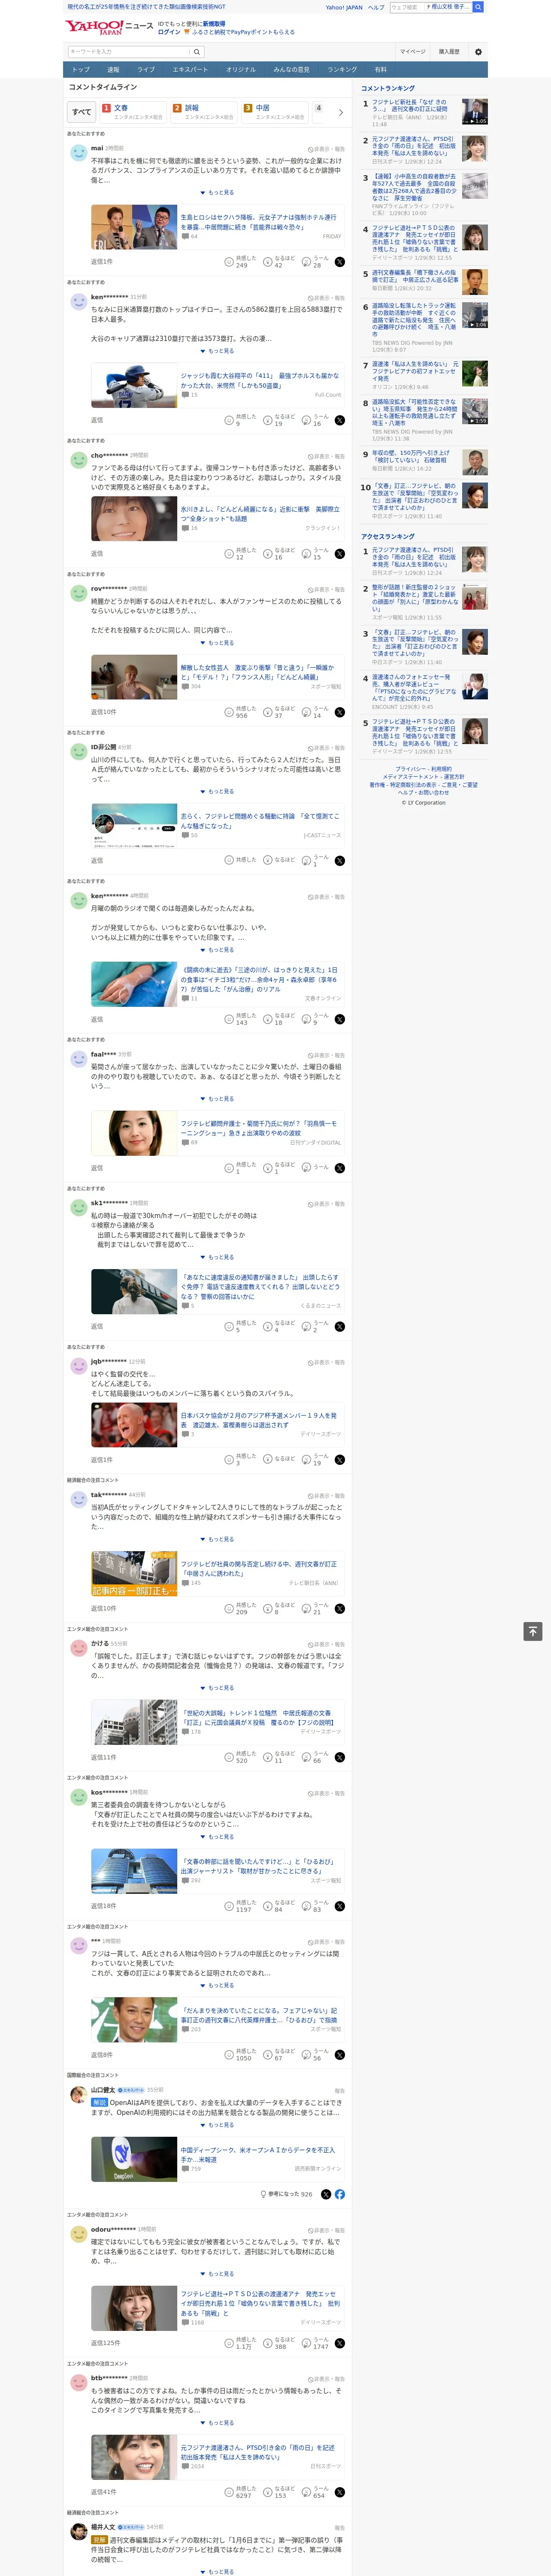Open the エキスパート navigation tab
The image size is (551, 2576).
[190, 70]
